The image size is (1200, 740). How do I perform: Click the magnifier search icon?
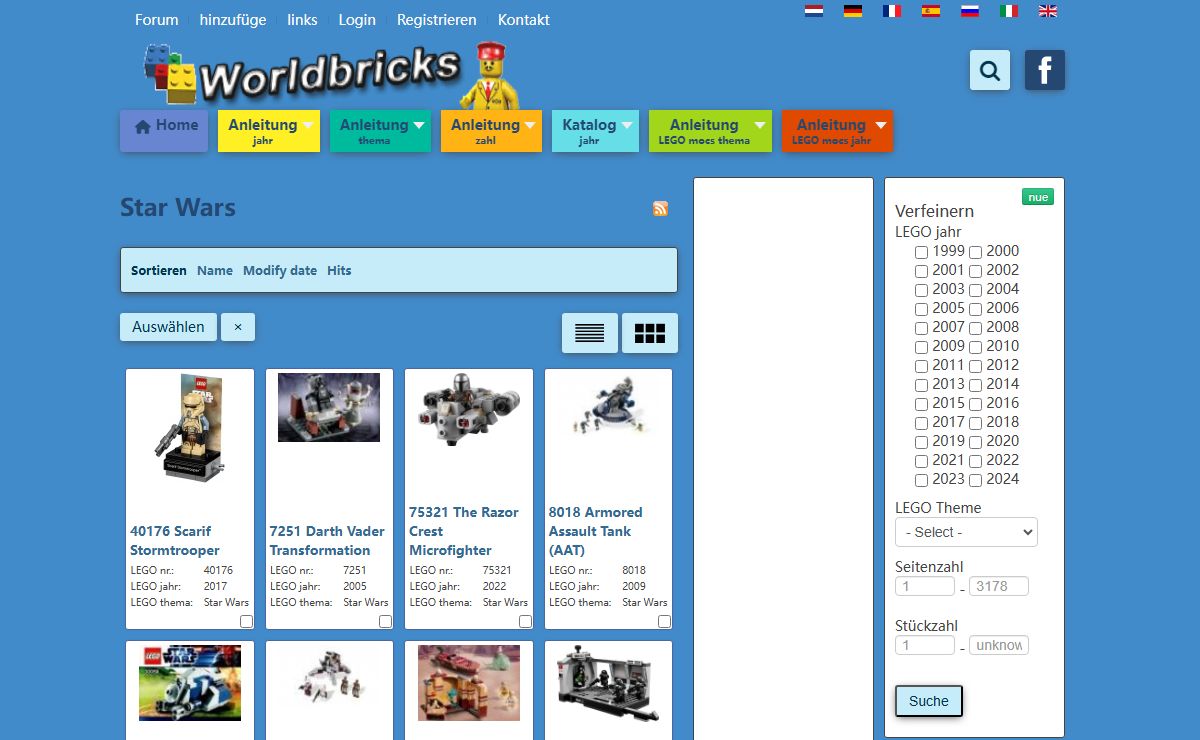click(990, 70)
